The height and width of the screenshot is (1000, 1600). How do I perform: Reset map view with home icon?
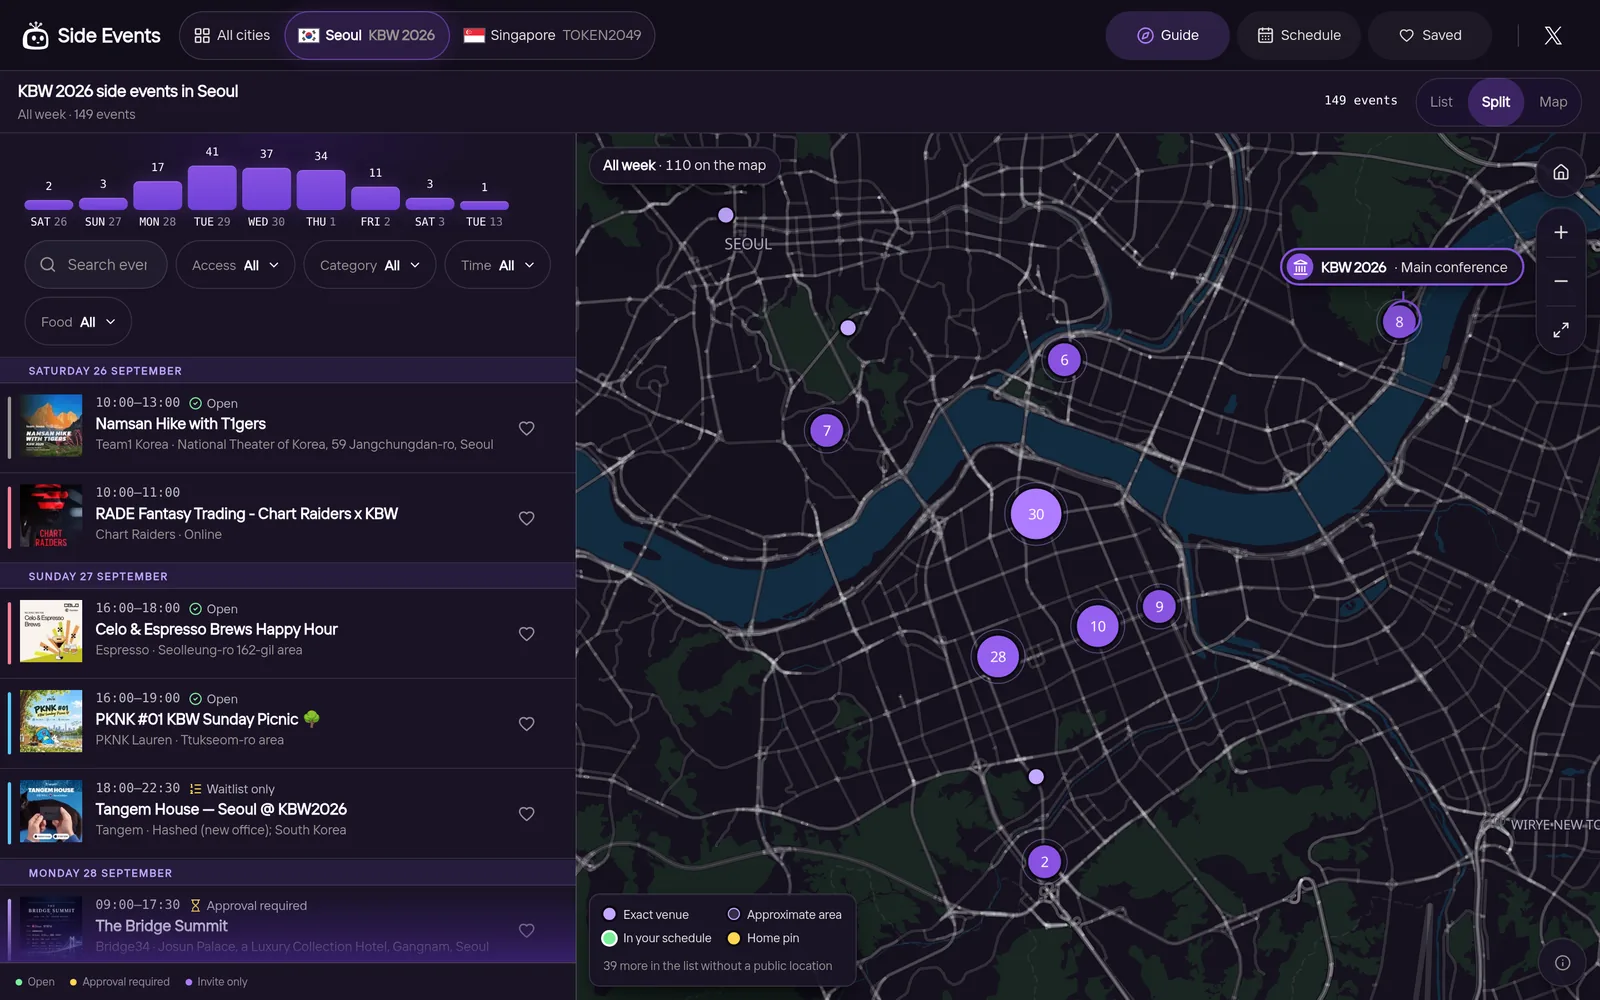[x=1561, y=172]
